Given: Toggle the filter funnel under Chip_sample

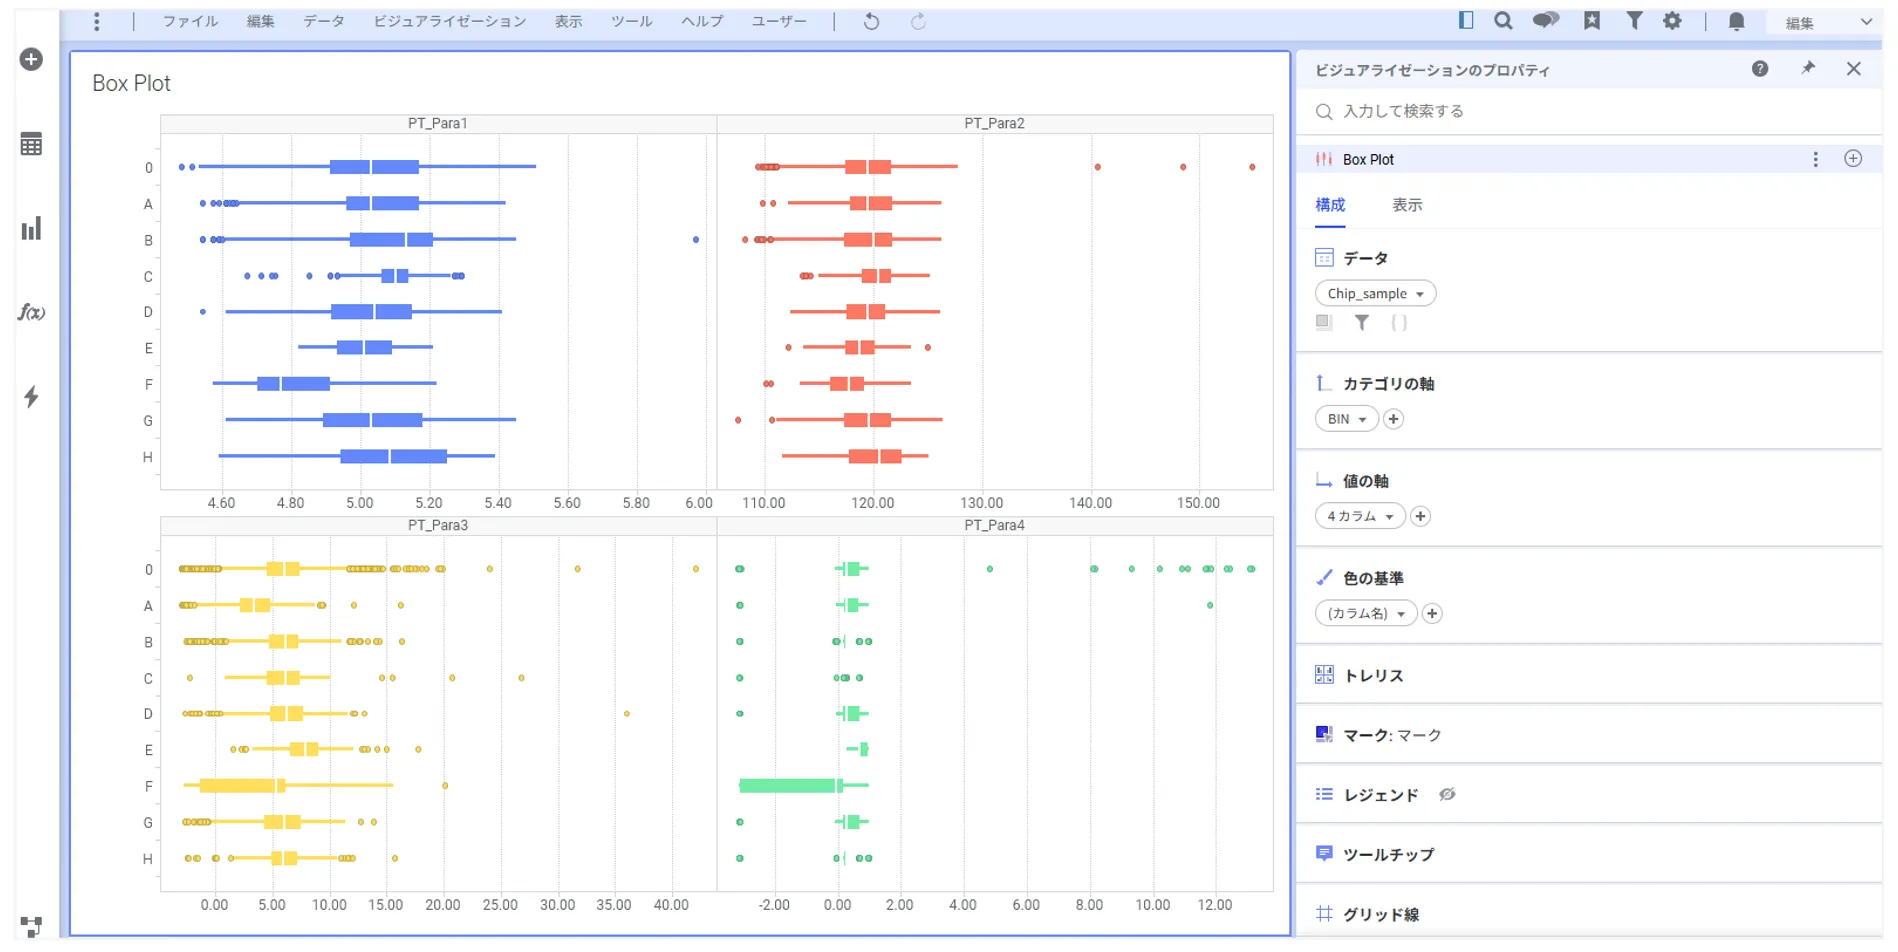Looking at the screenshot, I should tap(1361, 322).
